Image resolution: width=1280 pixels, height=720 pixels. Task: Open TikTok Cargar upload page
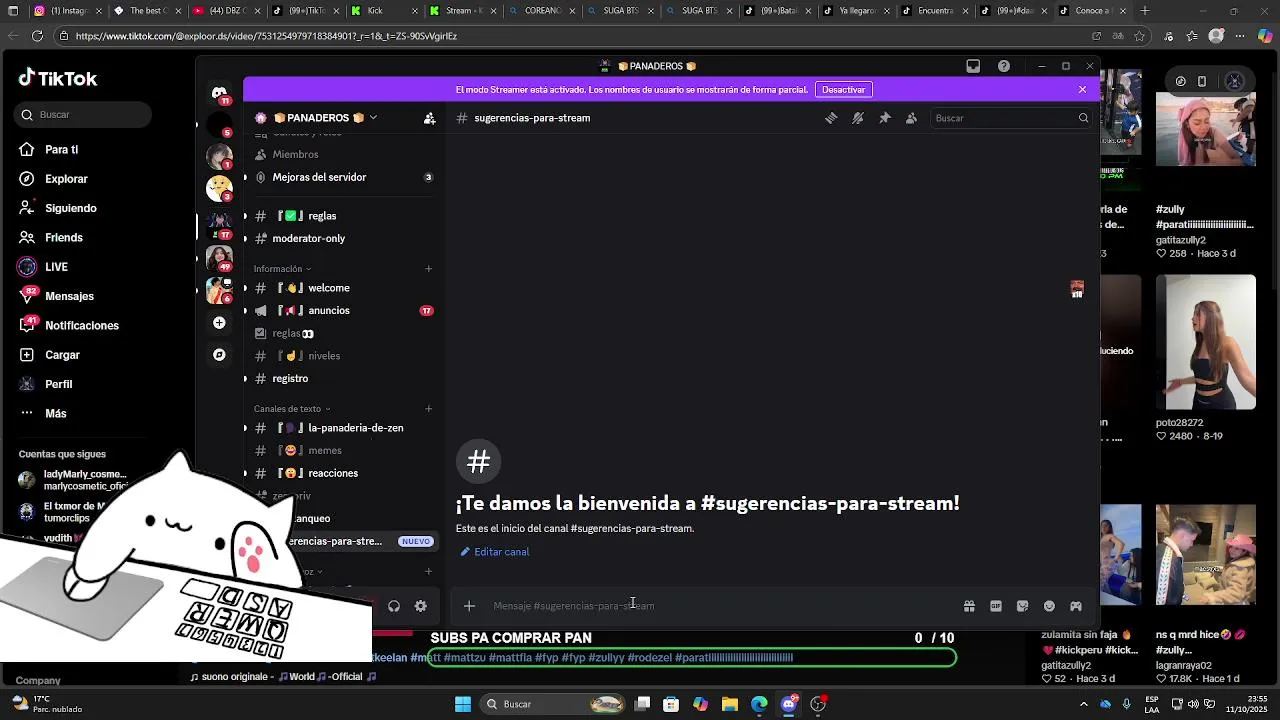(49, 355)
